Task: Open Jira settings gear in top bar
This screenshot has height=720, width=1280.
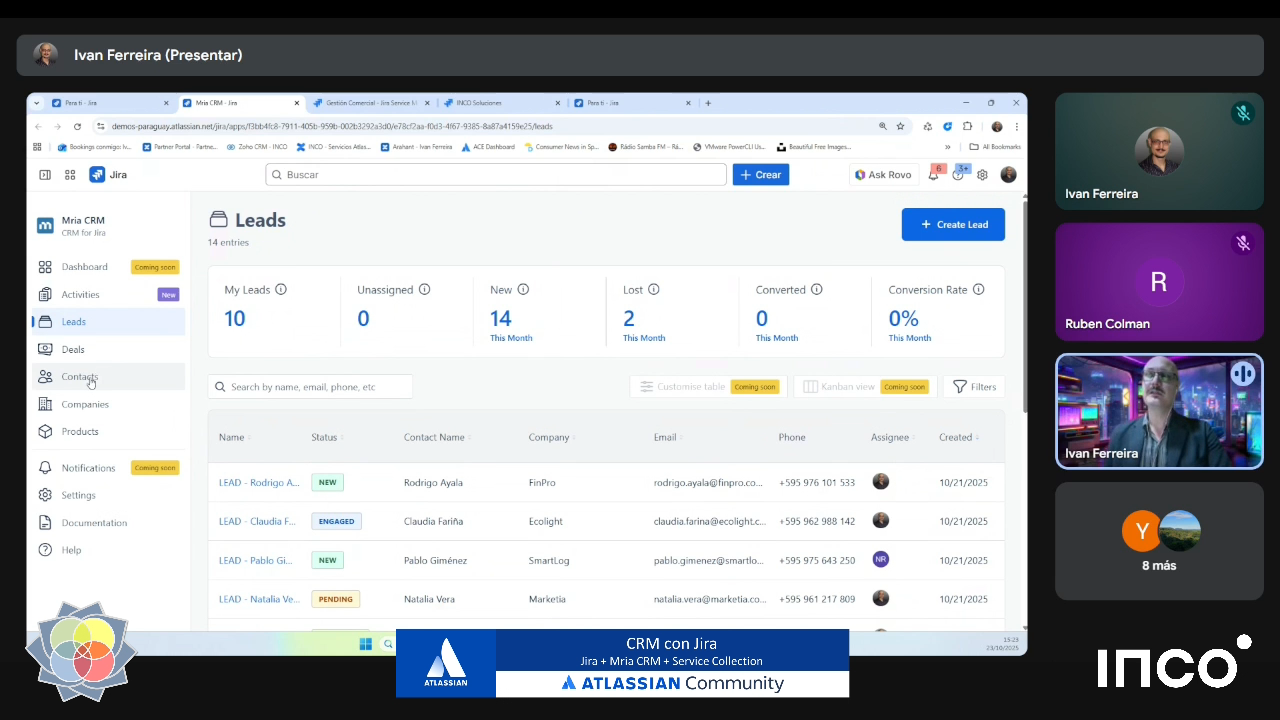Action: (x=982, y=175)
